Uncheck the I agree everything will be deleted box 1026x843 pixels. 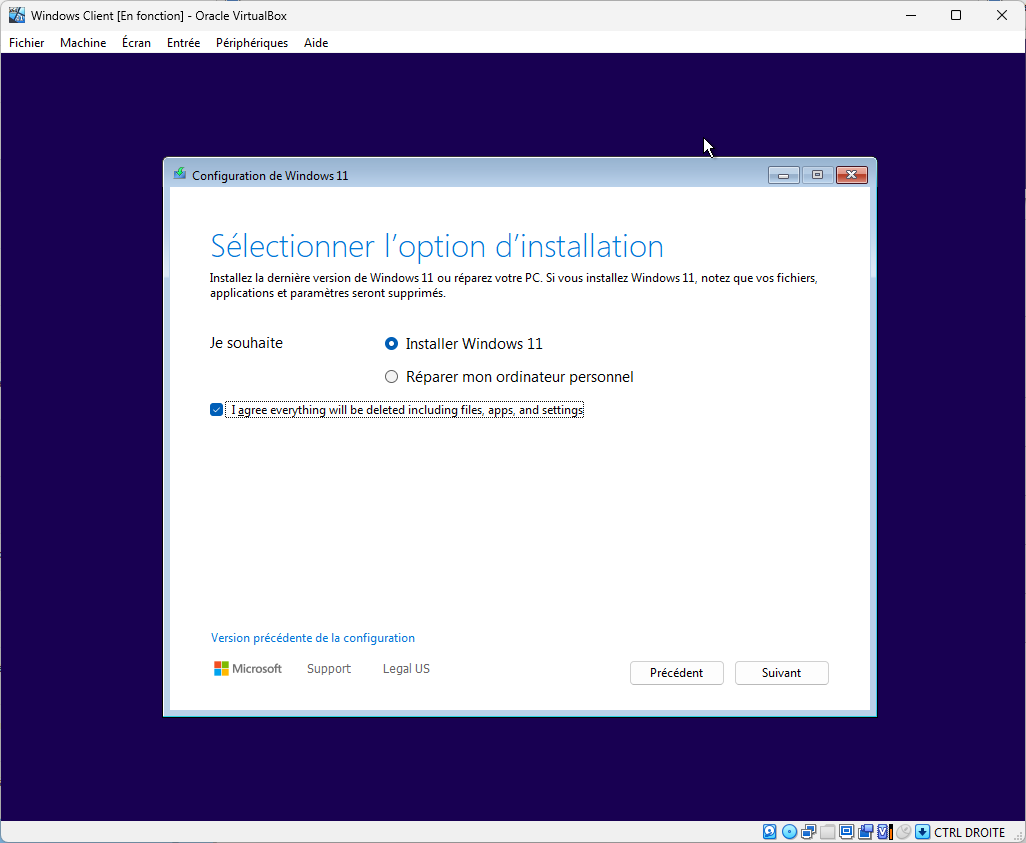[x=217, y=410]
